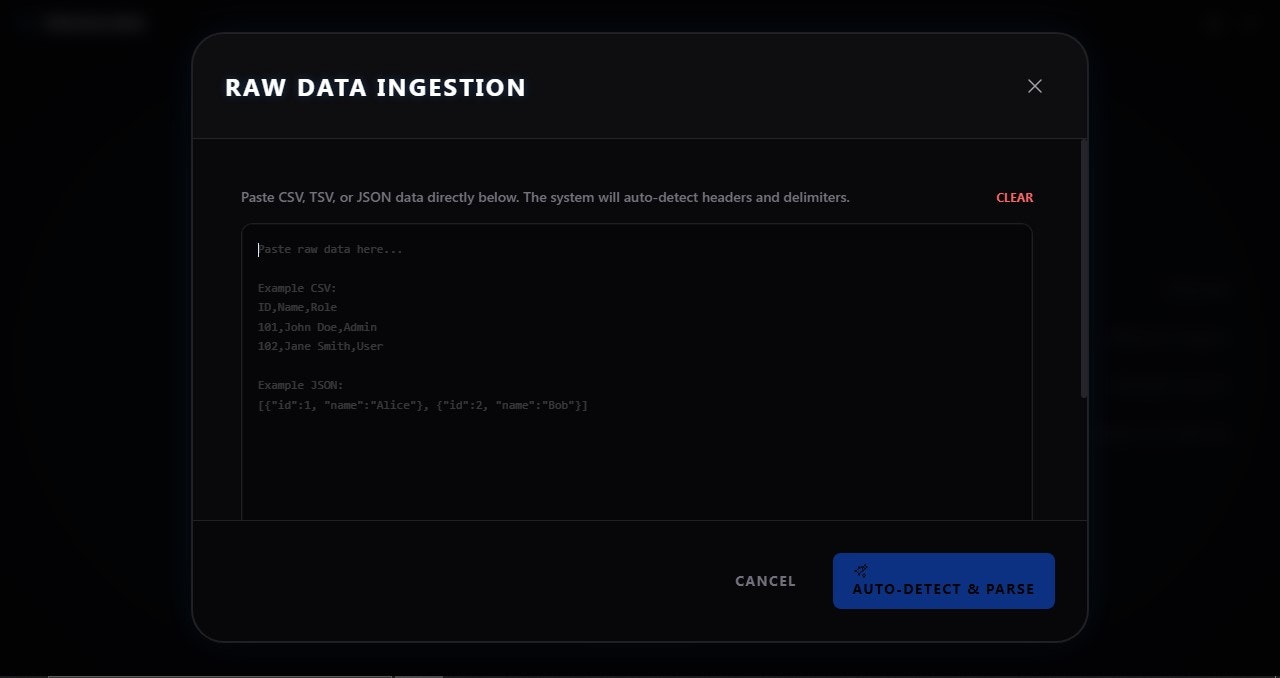Select the RAW DATA INGESTION title text
This screenshot has width=1280, height=678.
point(375,87)
